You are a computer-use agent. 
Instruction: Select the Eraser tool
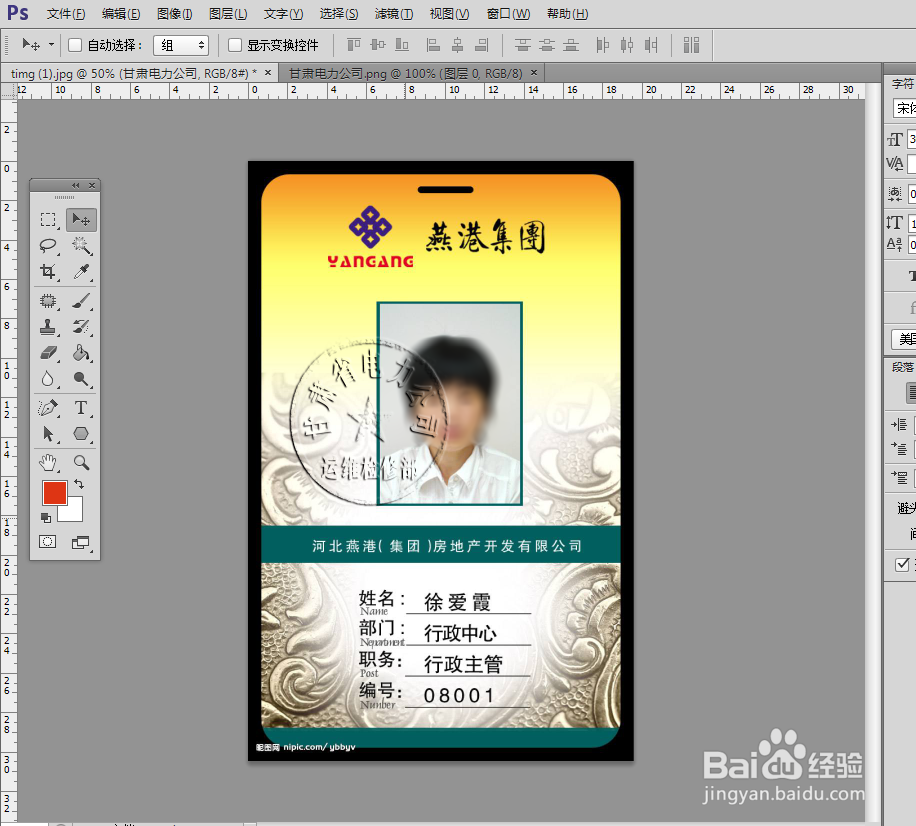click(x=48, y=353)
